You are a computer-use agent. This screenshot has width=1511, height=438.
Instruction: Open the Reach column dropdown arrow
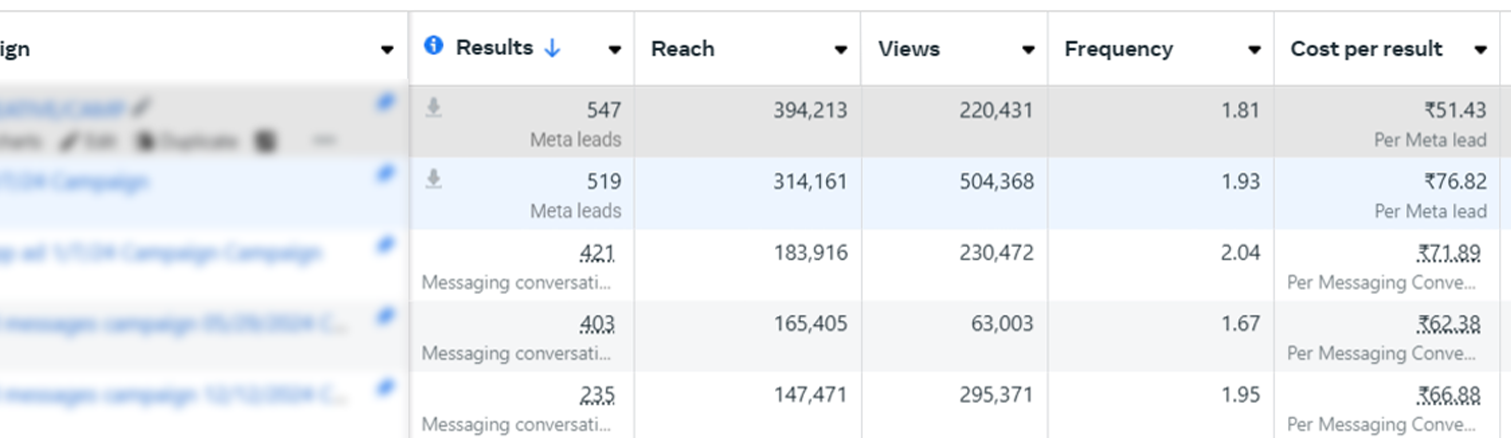(x=841, y=50)
